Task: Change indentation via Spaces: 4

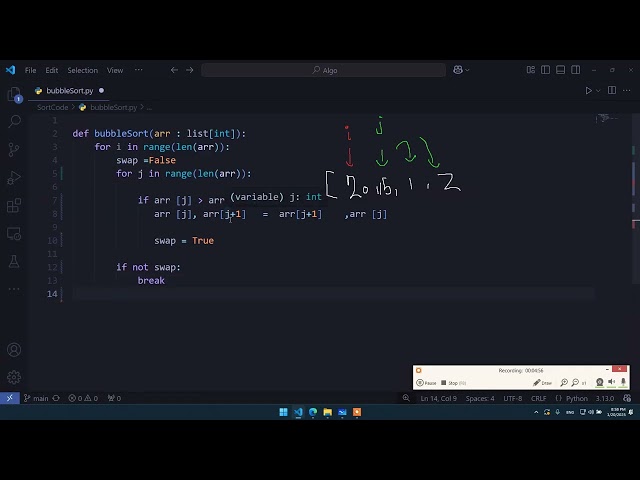Action: (480, 398)
